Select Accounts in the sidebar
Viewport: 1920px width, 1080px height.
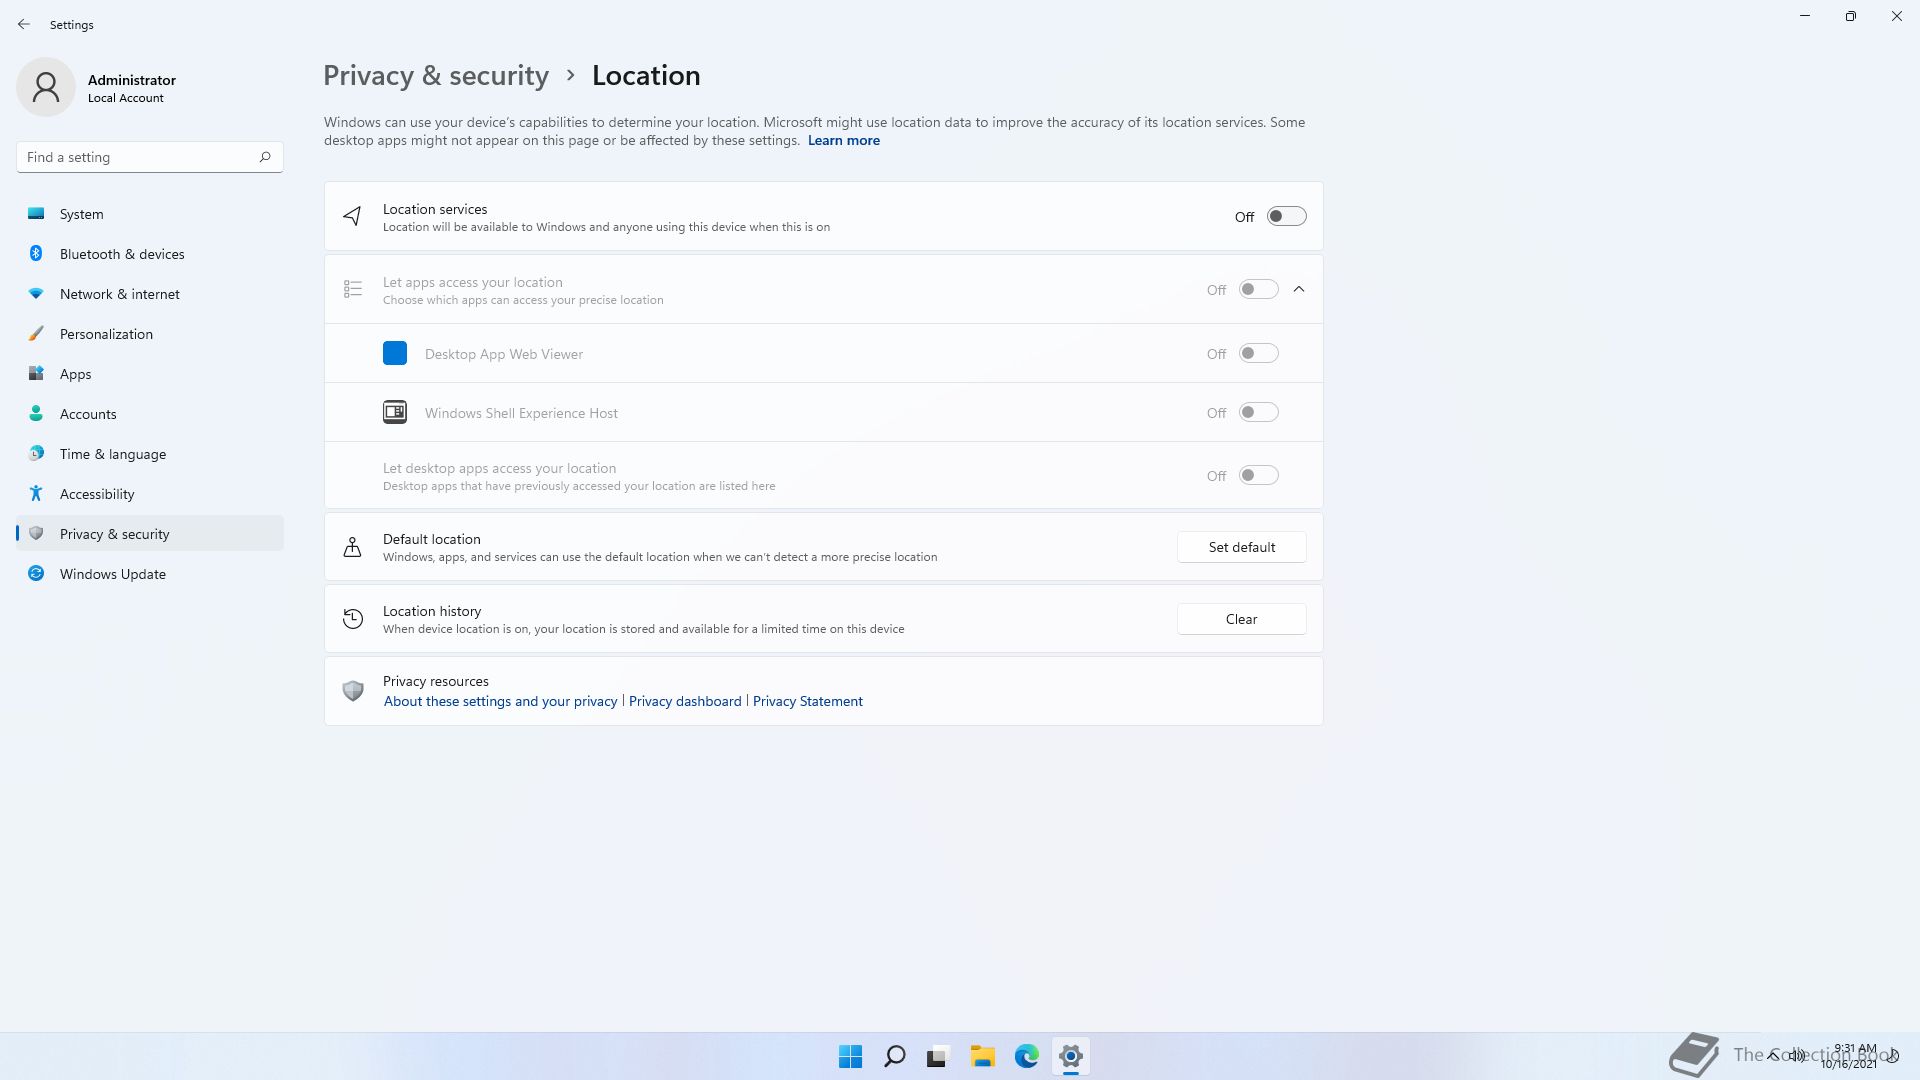pyautogui.click(x=150, y=413)
